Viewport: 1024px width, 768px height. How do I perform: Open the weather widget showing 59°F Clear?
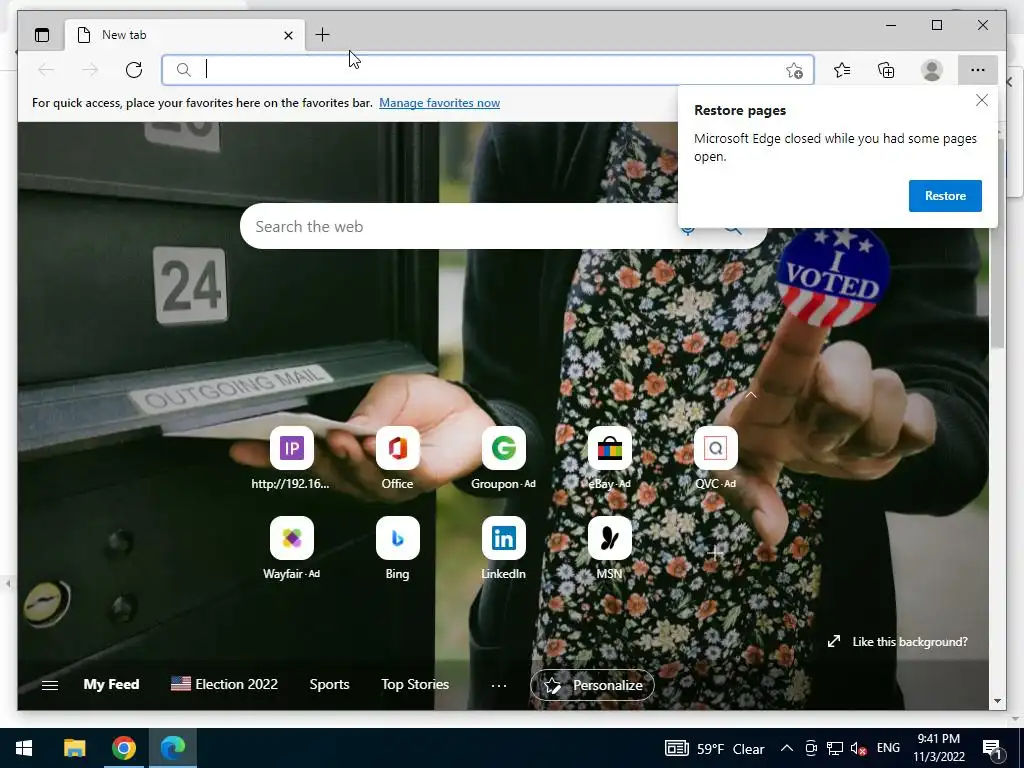pyautogui.click(x=714, y=748)
